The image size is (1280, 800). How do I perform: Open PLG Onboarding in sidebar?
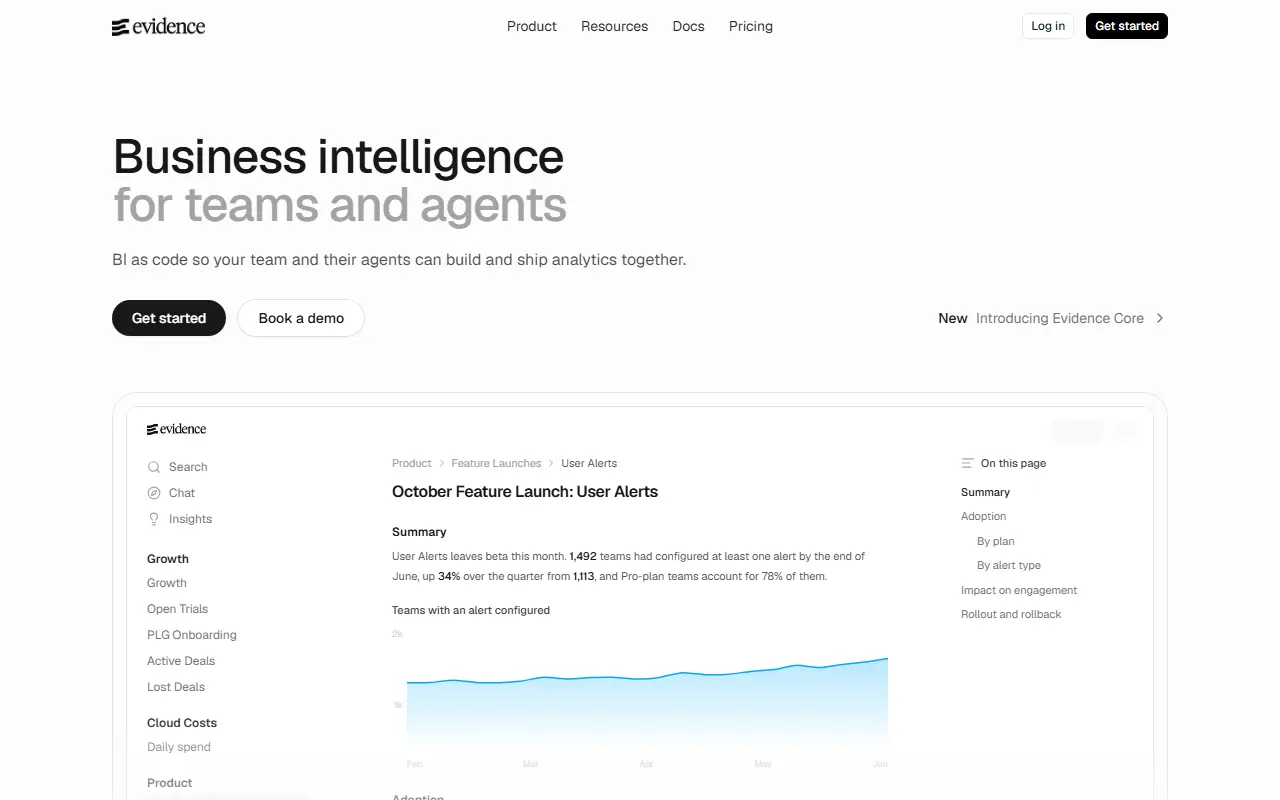[x=192, y=635]
